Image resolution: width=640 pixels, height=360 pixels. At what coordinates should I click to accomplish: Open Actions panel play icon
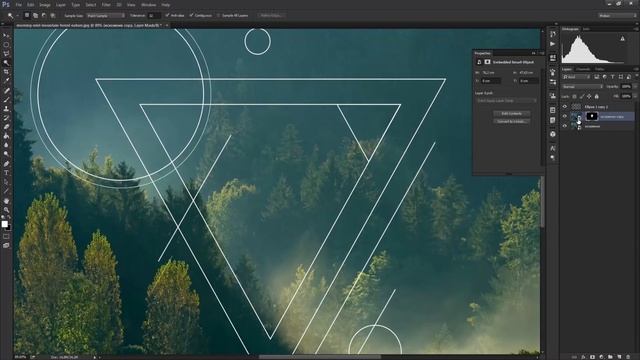553,44
